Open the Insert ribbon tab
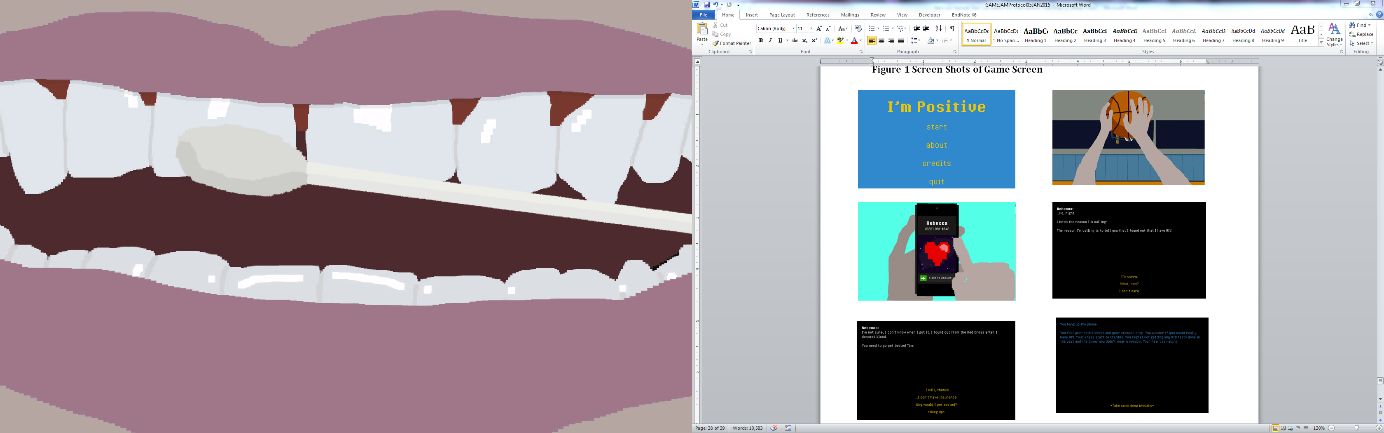The height and width of the screenshot is (433, 1384). pyautogui.click(x=751, y=15)
